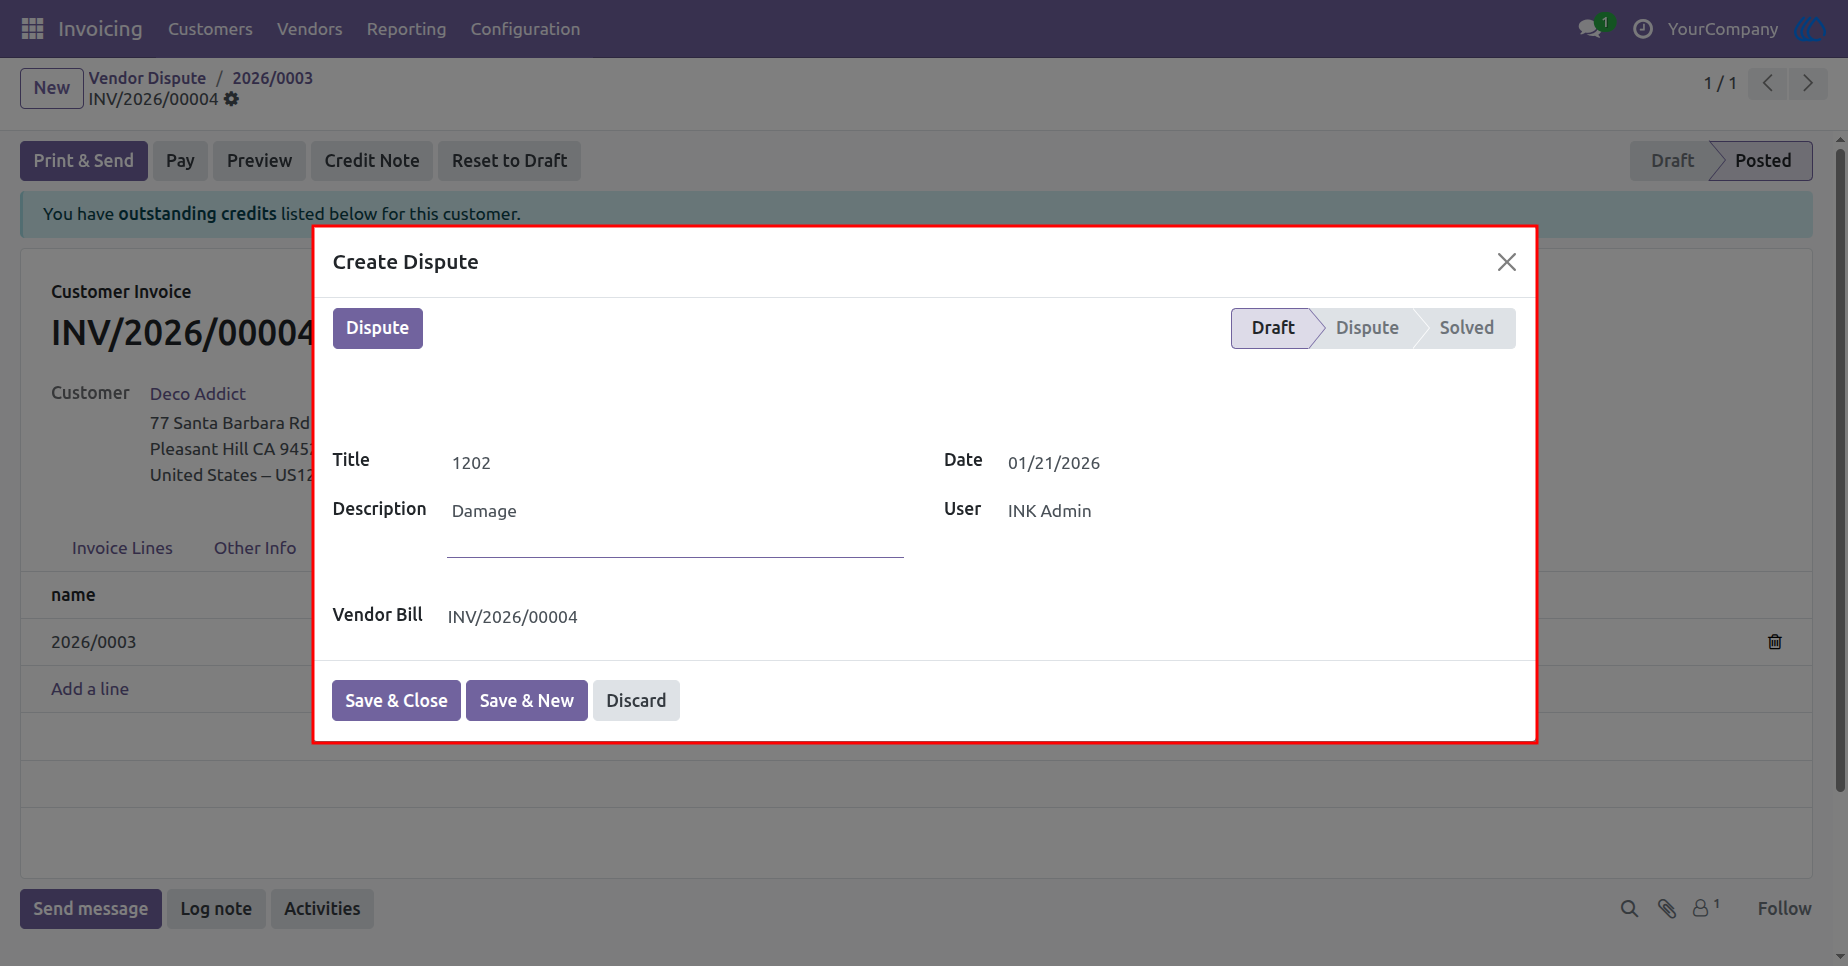
Task: Open the Vendors menu
Action: point(310,29)
